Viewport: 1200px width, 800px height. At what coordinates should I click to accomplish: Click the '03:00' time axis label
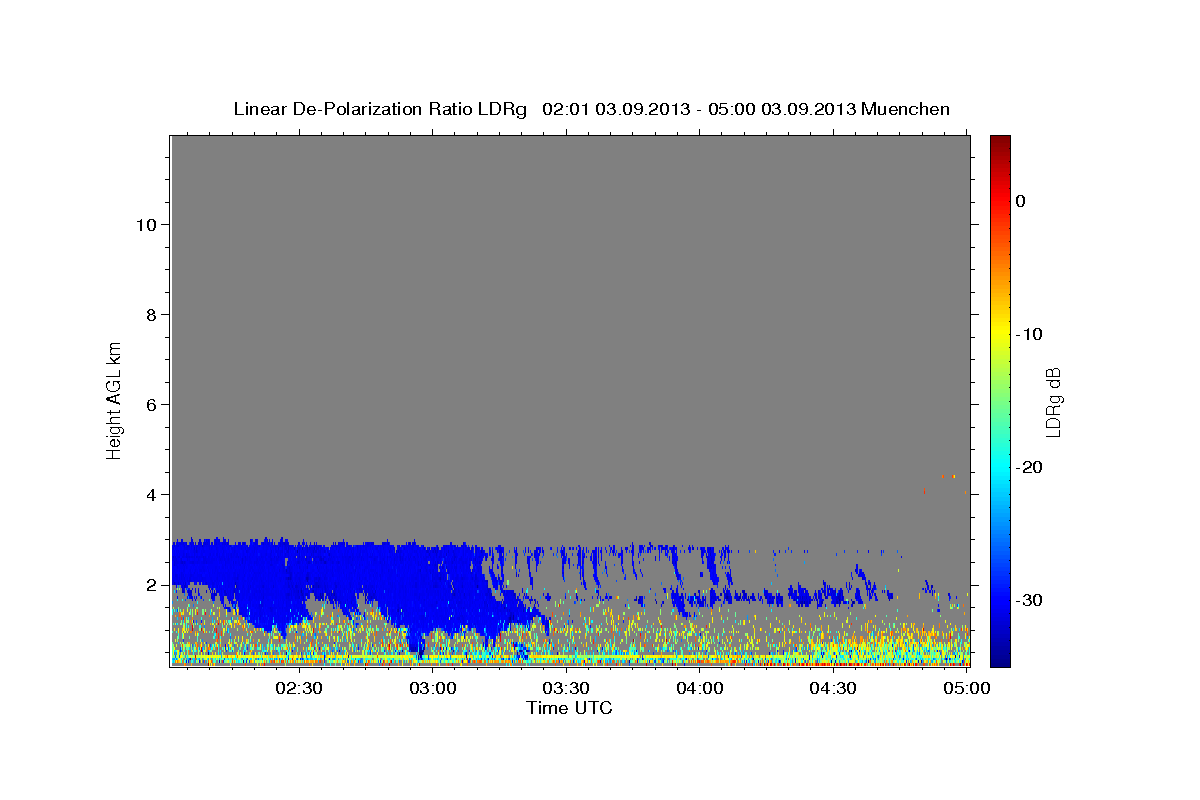(433, 689)
